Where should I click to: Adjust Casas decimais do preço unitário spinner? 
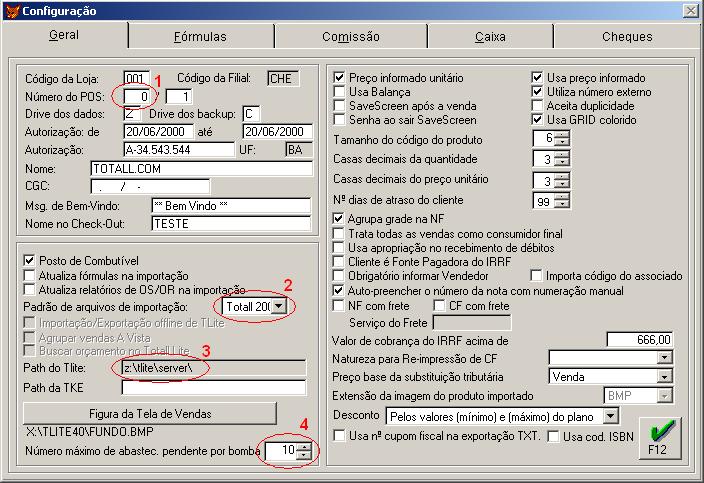pyautogui.click(x=562, y=180)
